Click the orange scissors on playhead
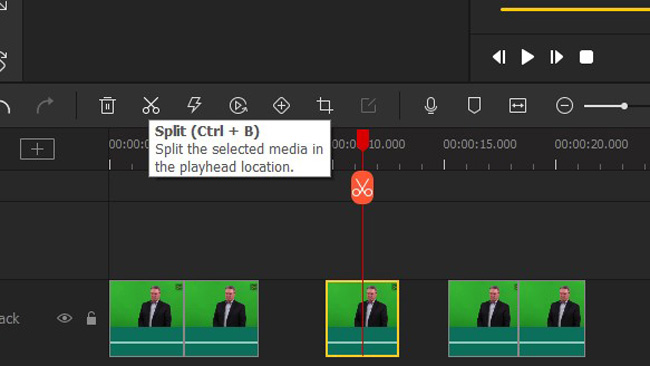The height and width of the screenshot is (366, 650). tap(362, 188)
